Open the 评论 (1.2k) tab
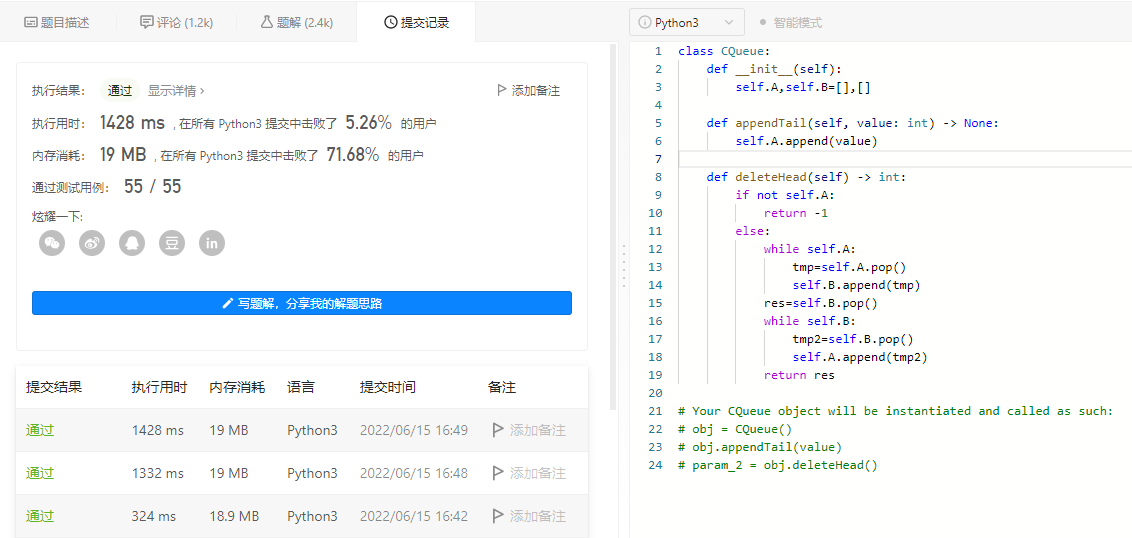 (x=177, y=22)
